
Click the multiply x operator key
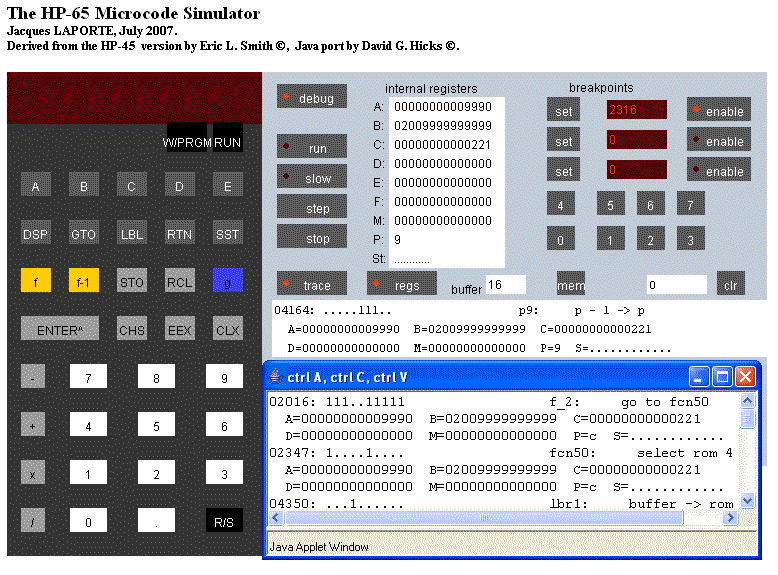[33, 473]
